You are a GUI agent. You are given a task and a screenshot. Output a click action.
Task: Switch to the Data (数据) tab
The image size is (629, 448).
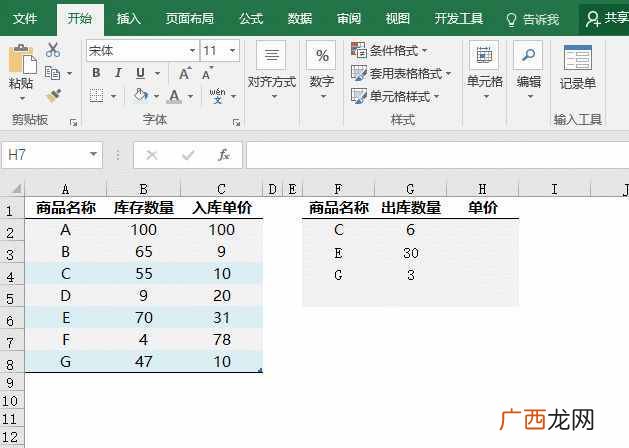click(300, 18)
